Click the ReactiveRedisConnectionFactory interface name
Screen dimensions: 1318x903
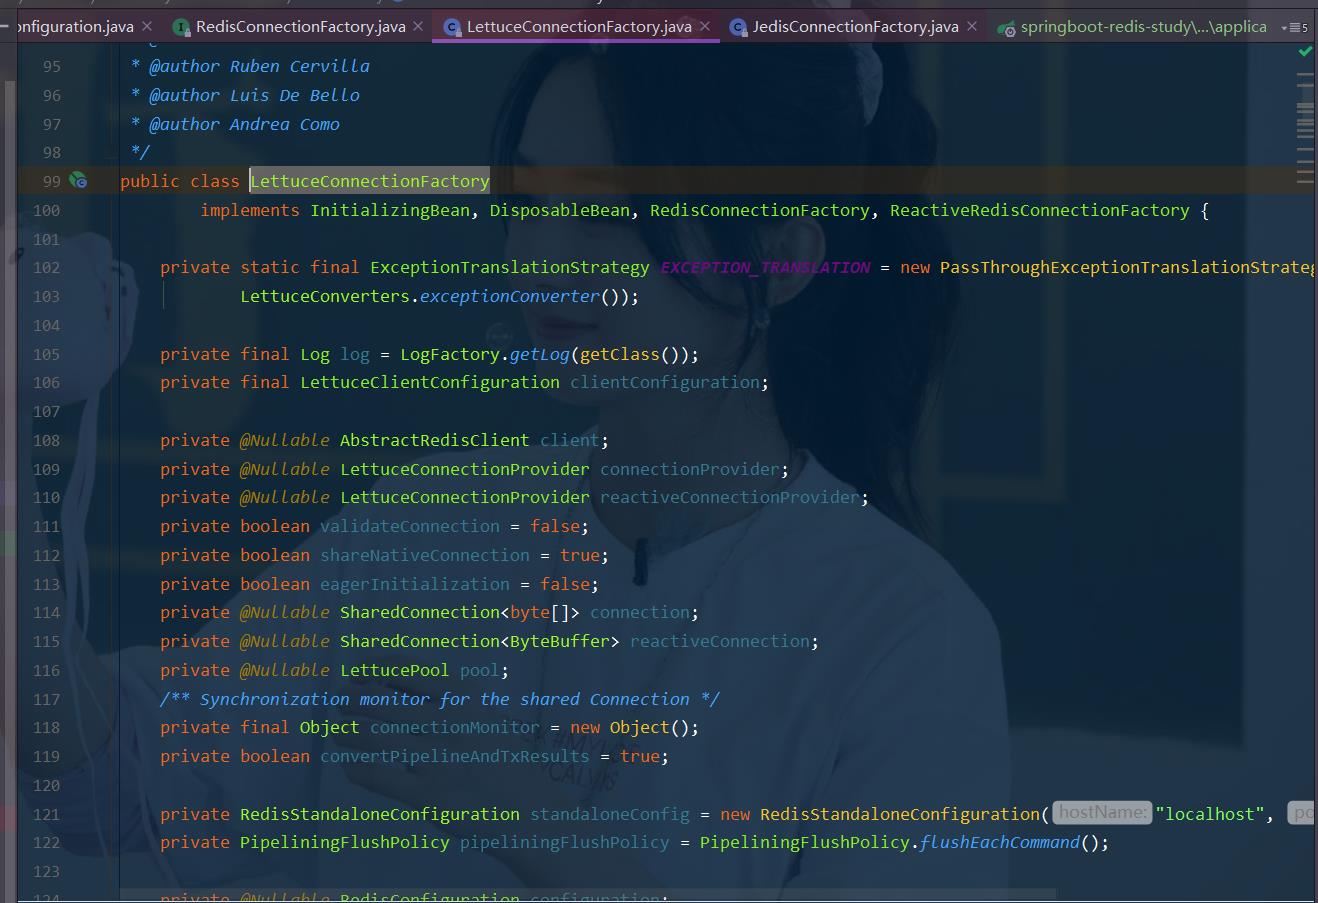1040,210
